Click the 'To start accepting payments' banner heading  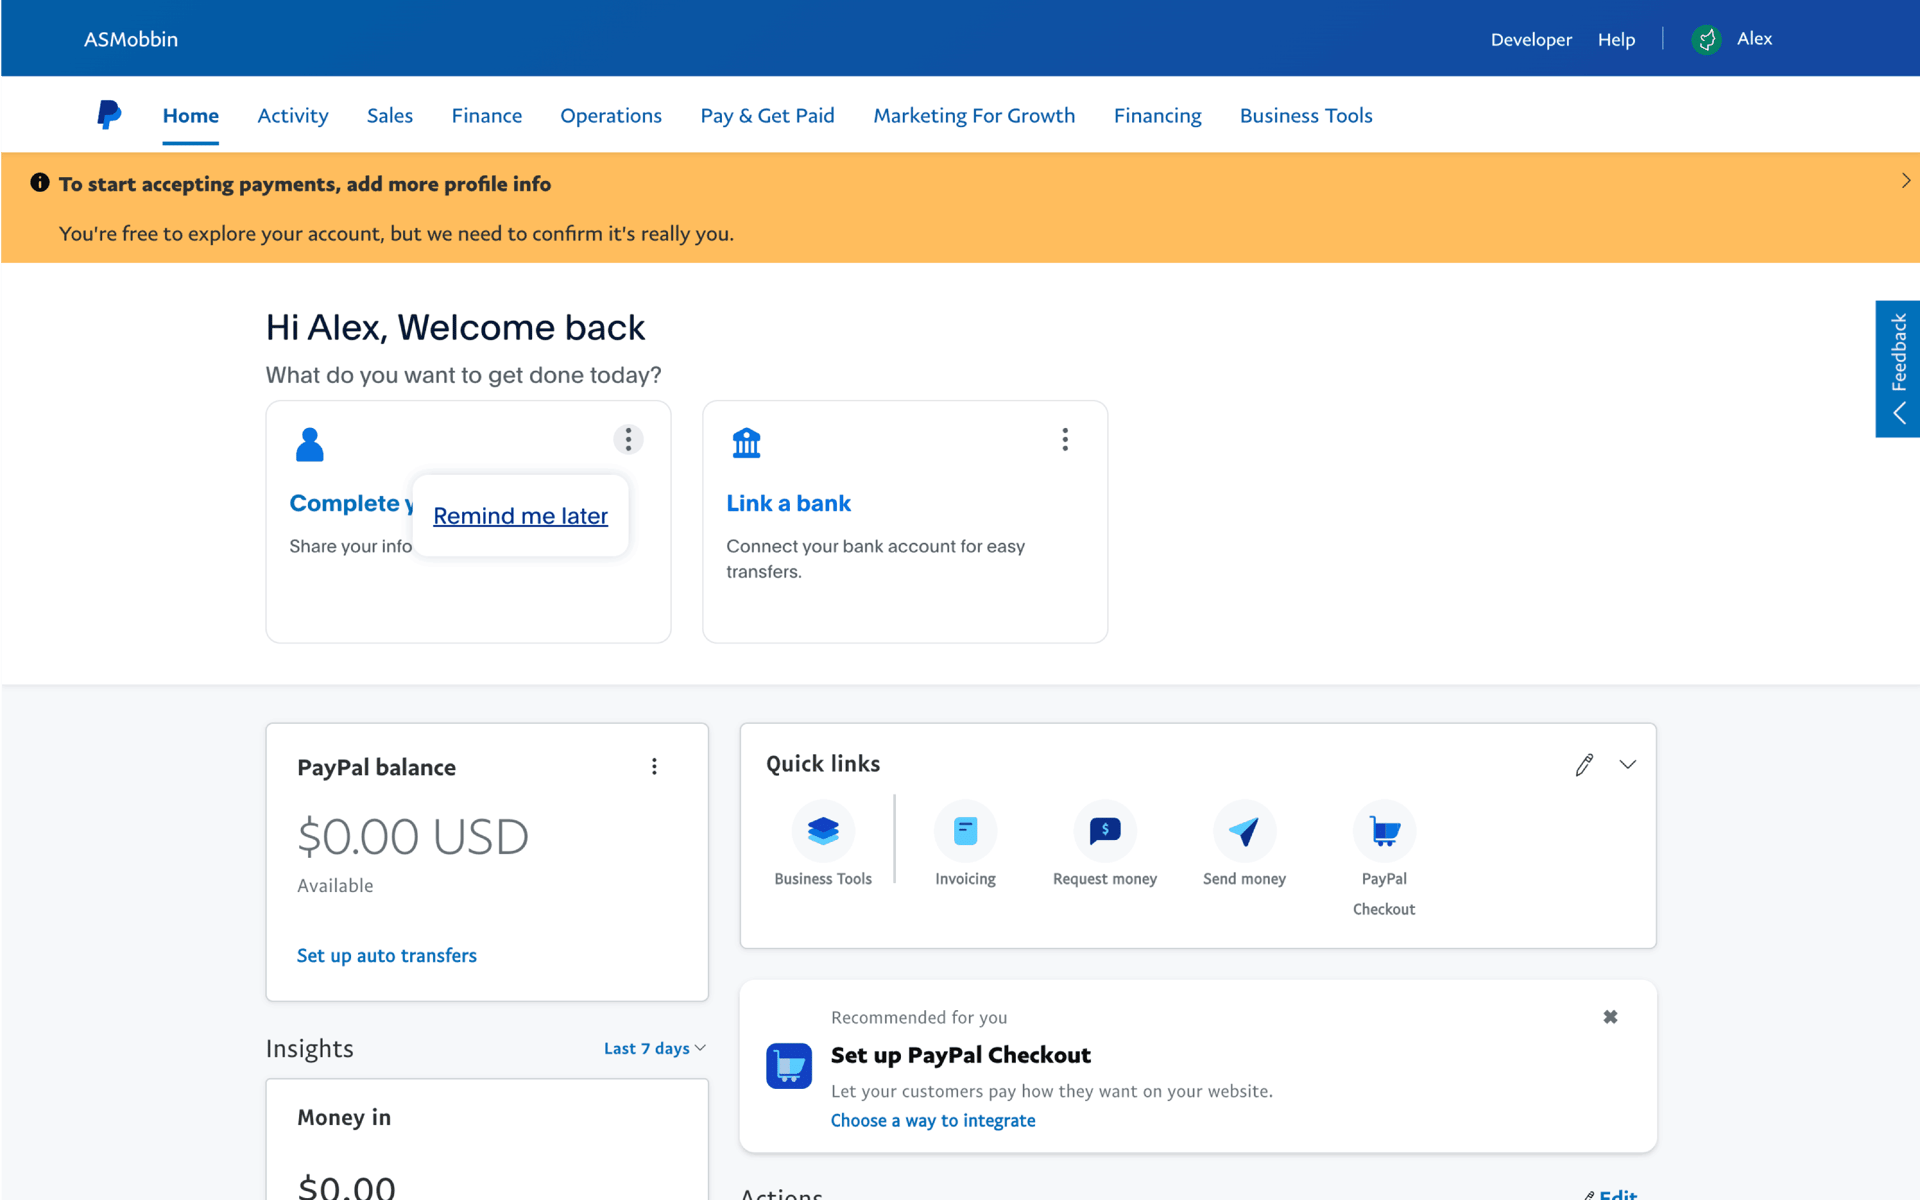(305, 184)
